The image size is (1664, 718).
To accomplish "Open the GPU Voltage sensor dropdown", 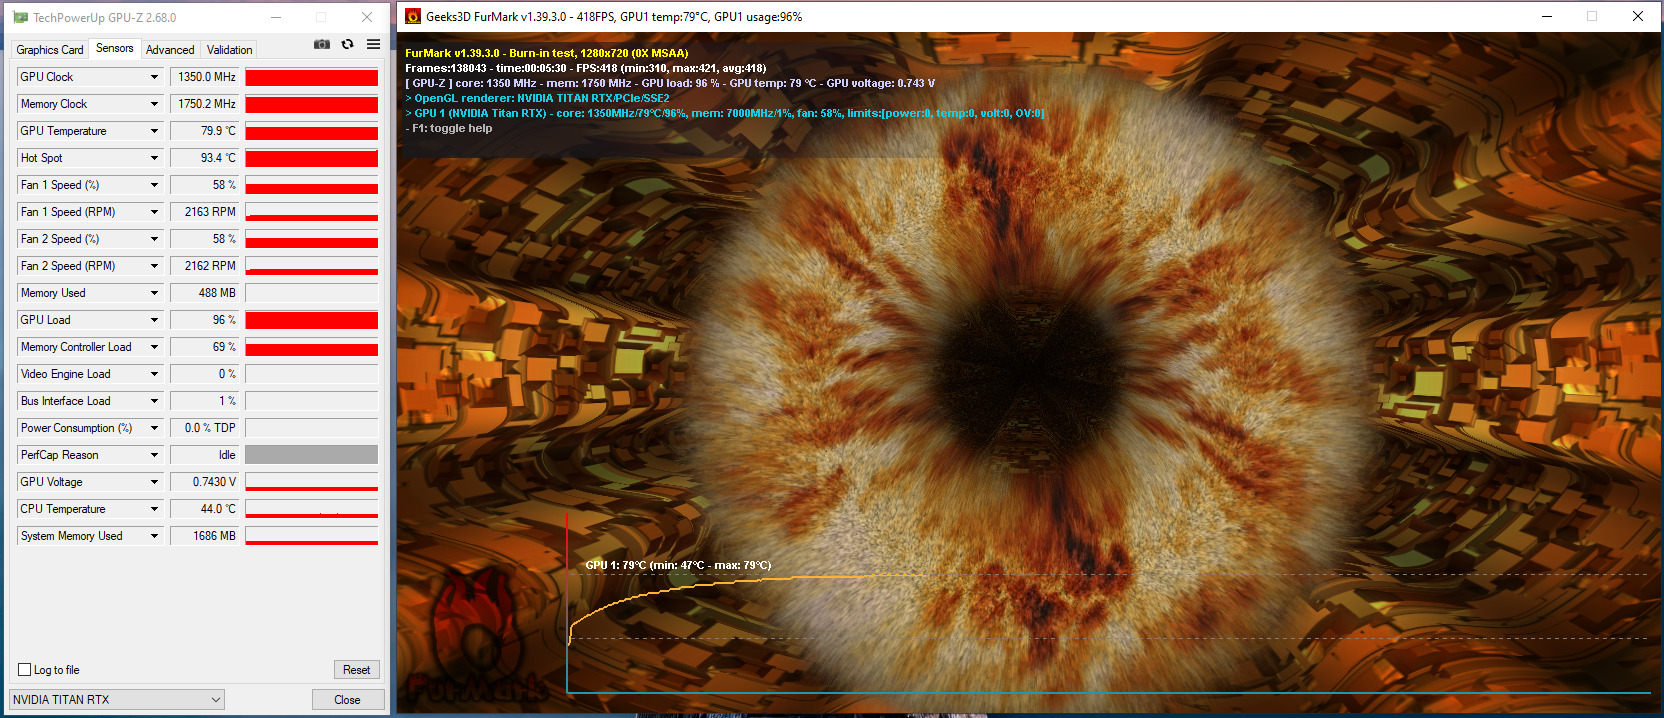I will tap(155, 482).
